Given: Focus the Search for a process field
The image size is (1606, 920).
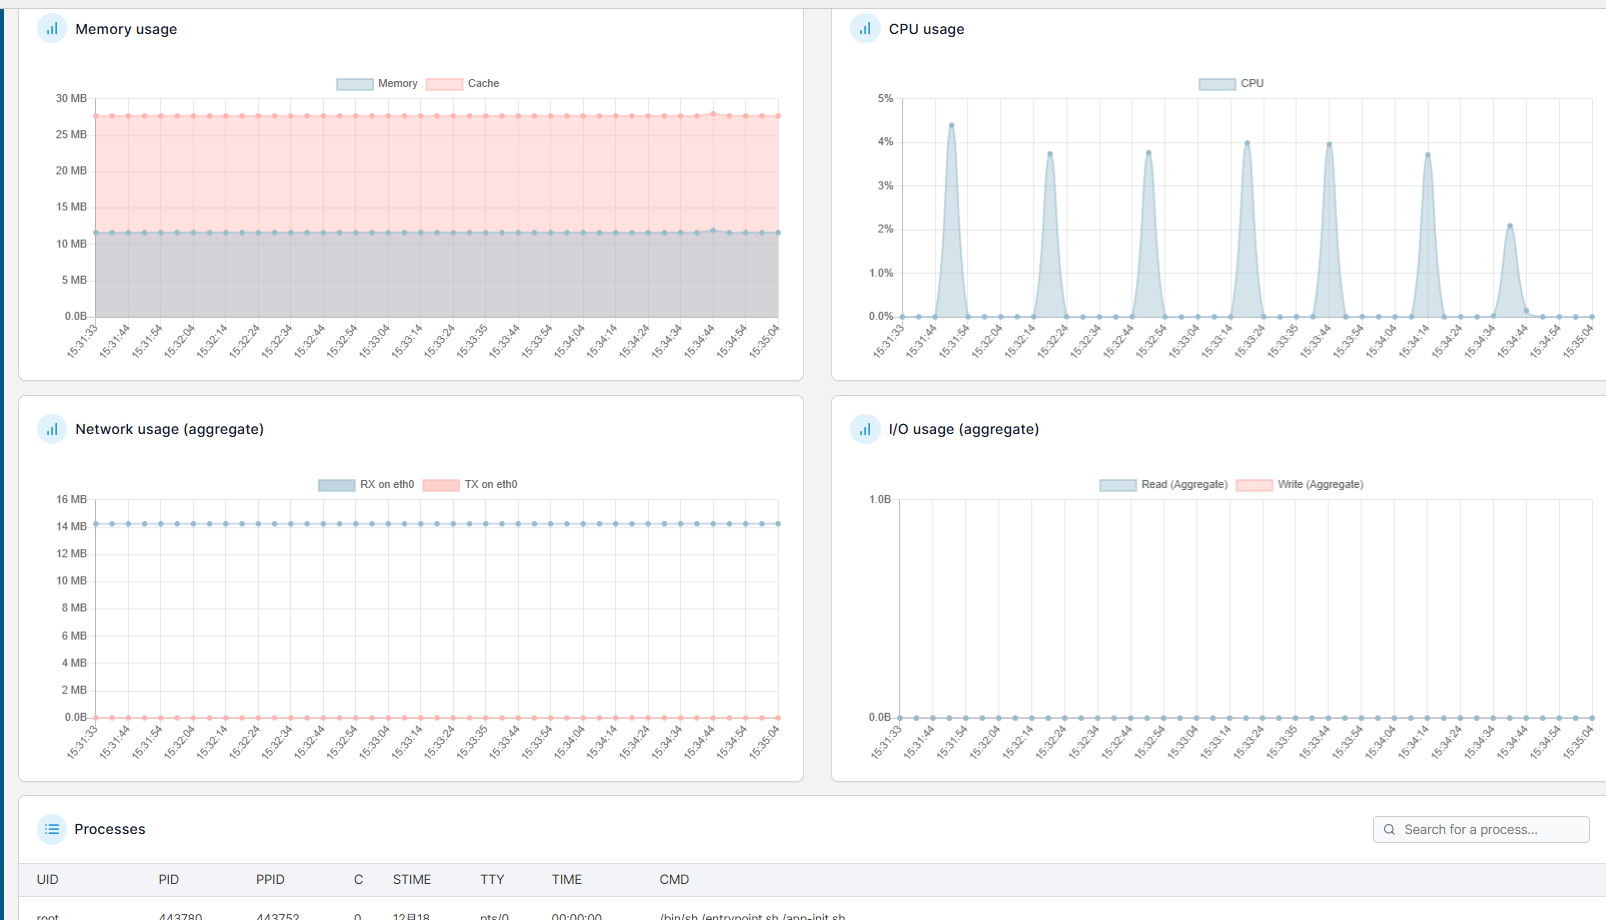Looking at the screenshot, I should pos(1481,829).
